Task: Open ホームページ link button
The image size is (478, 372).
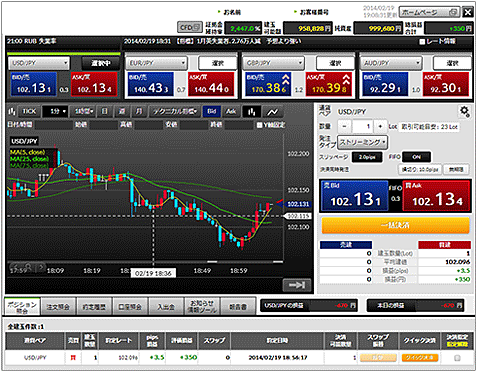Action: [429, 12]
